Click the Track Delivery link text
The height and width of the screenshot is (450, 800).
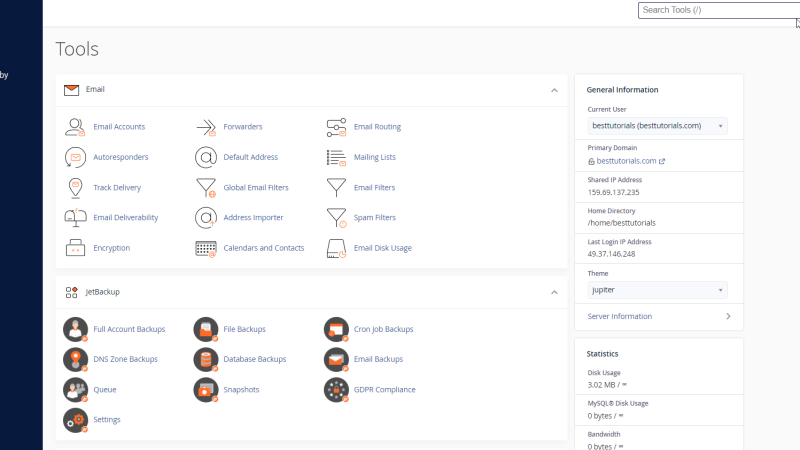click(117, 188)
